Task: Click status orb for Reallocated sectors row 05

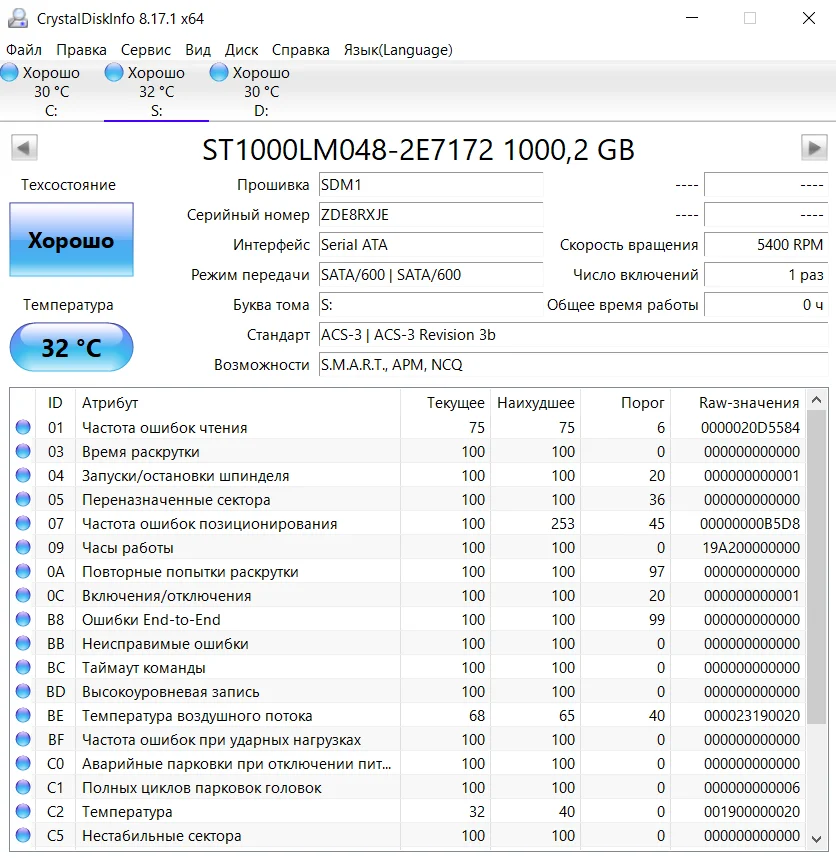Action: click(x=23, y=500)
